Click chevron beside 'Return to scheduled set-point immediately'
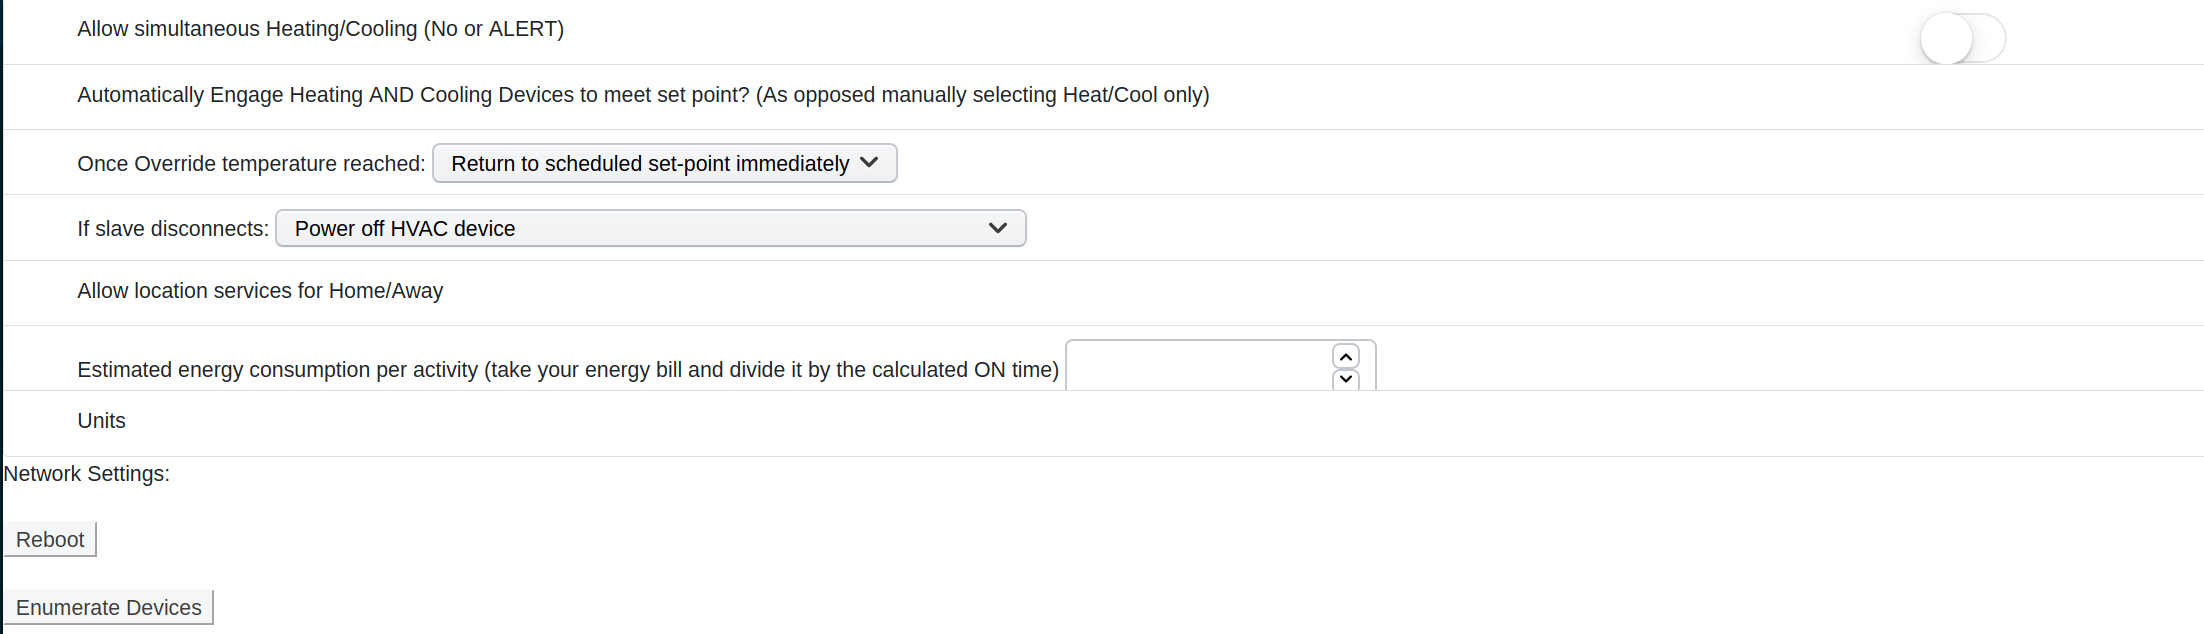Viewport: 2204px width, 634px height. point(869,163)
